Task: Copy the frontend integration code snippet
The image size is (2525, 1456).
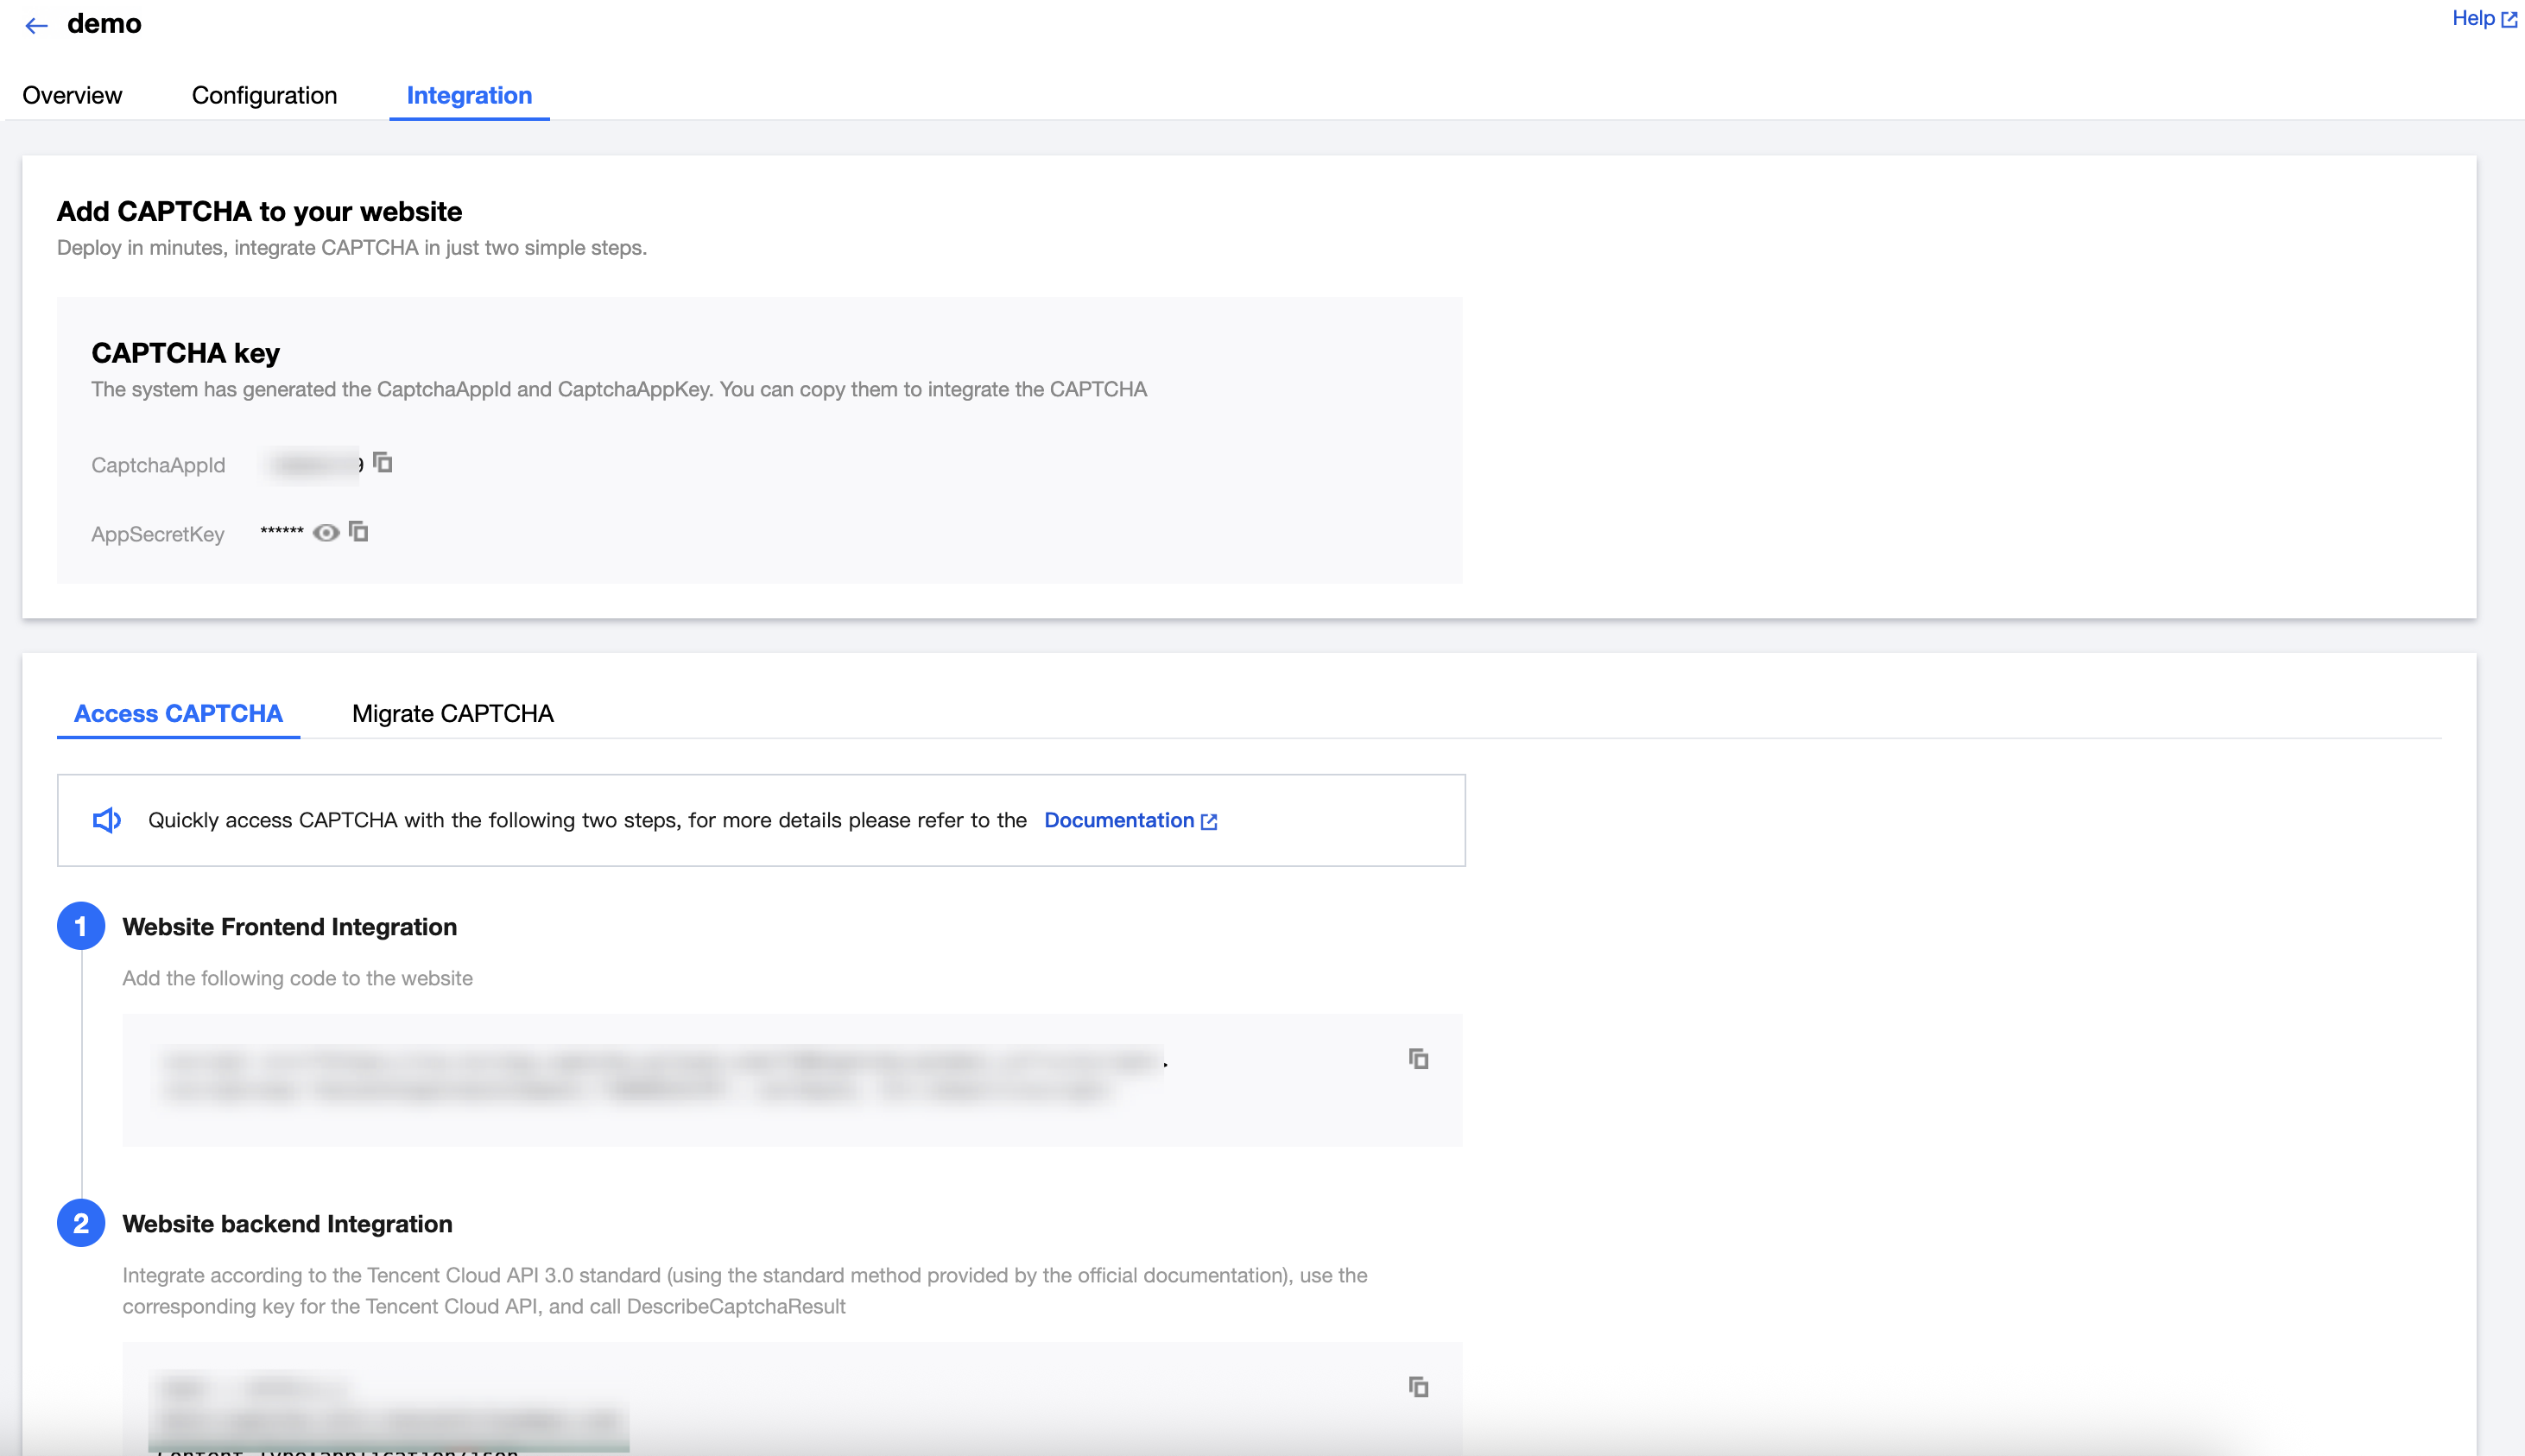Action: click(1418, 1058)
